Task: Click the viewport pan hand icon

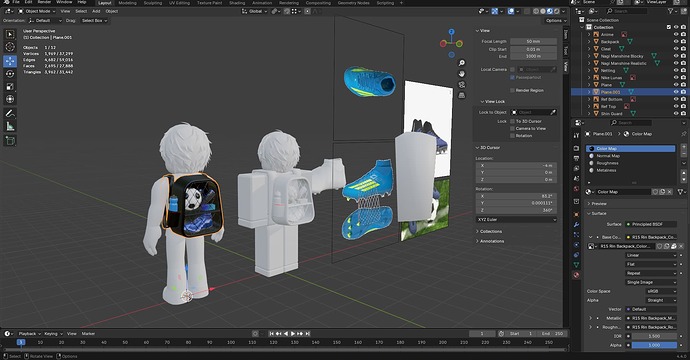Action: 462,73
